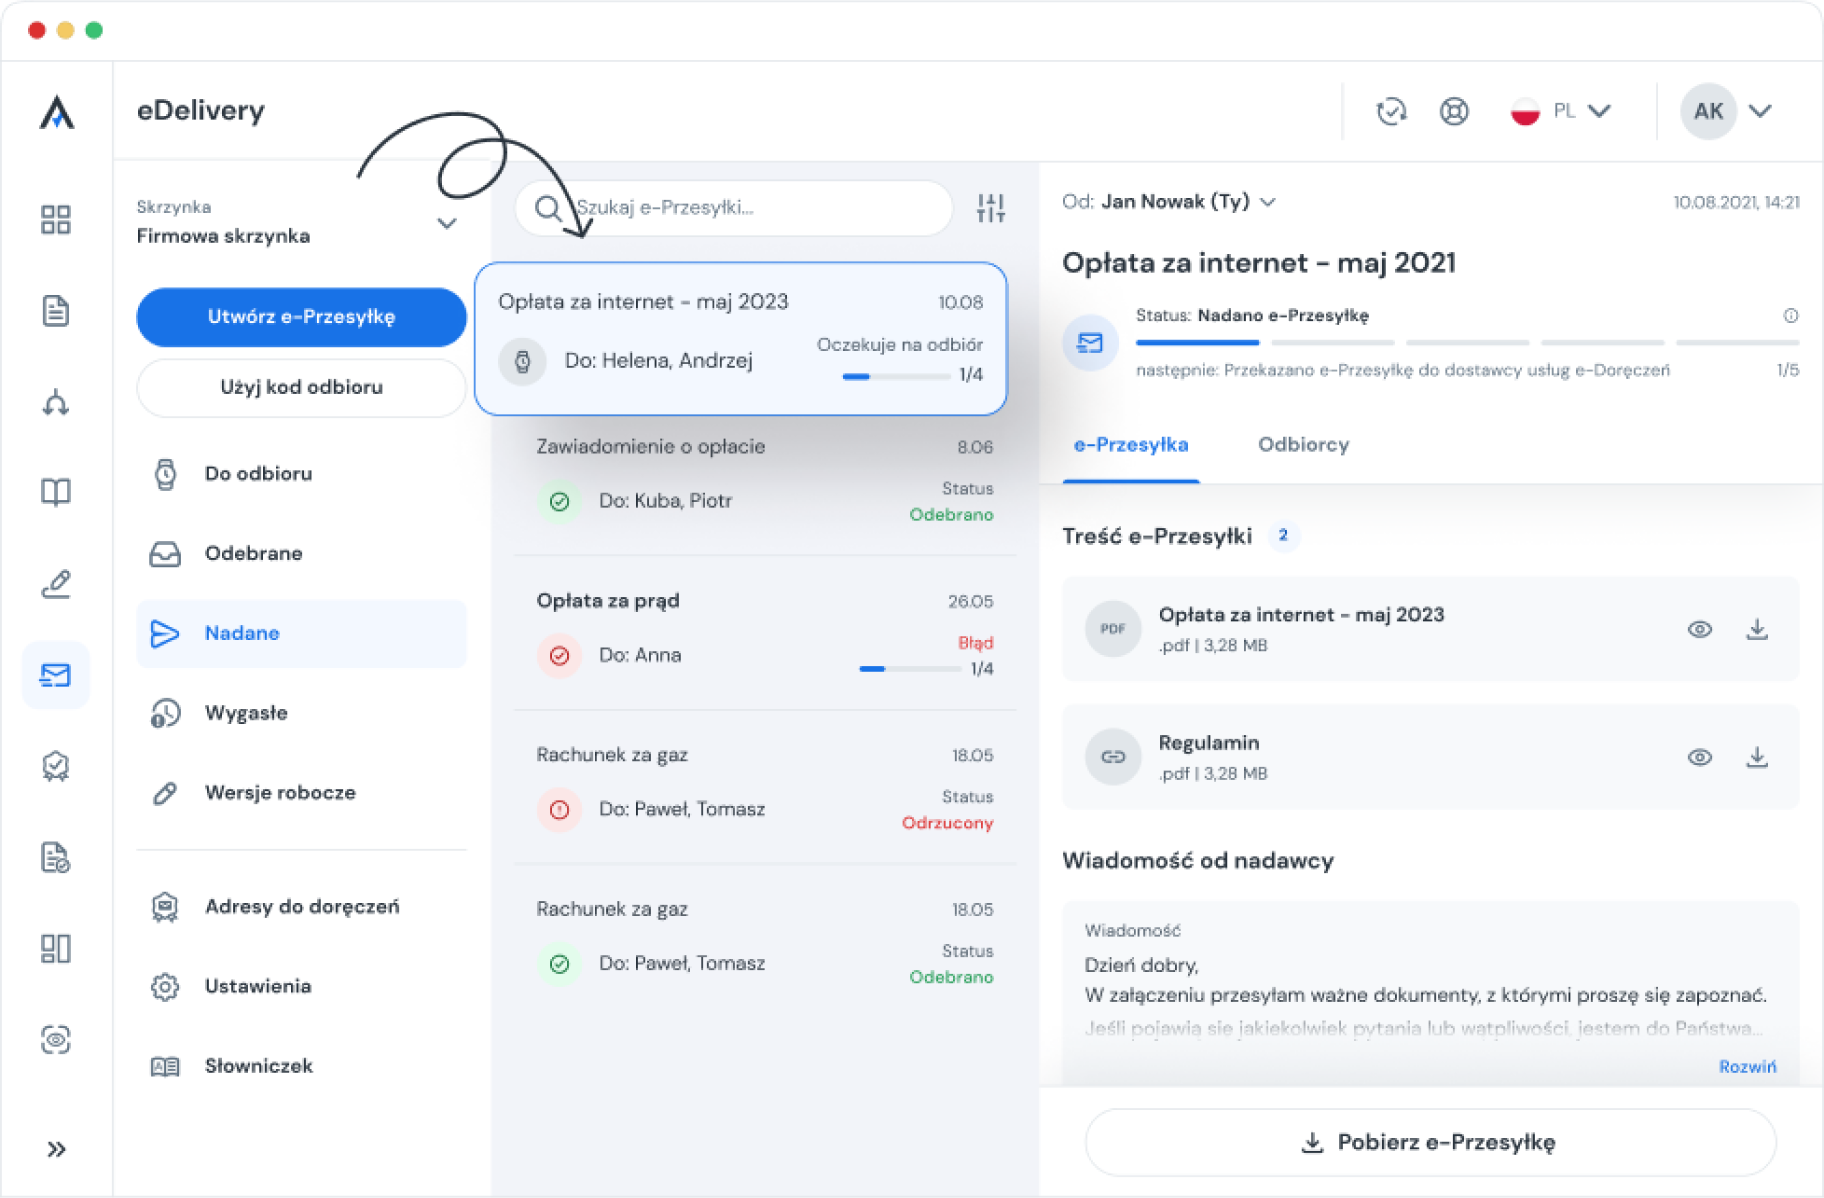
Task: Focus the Szukaj e-Przesyłki search field
Action: 750,208
